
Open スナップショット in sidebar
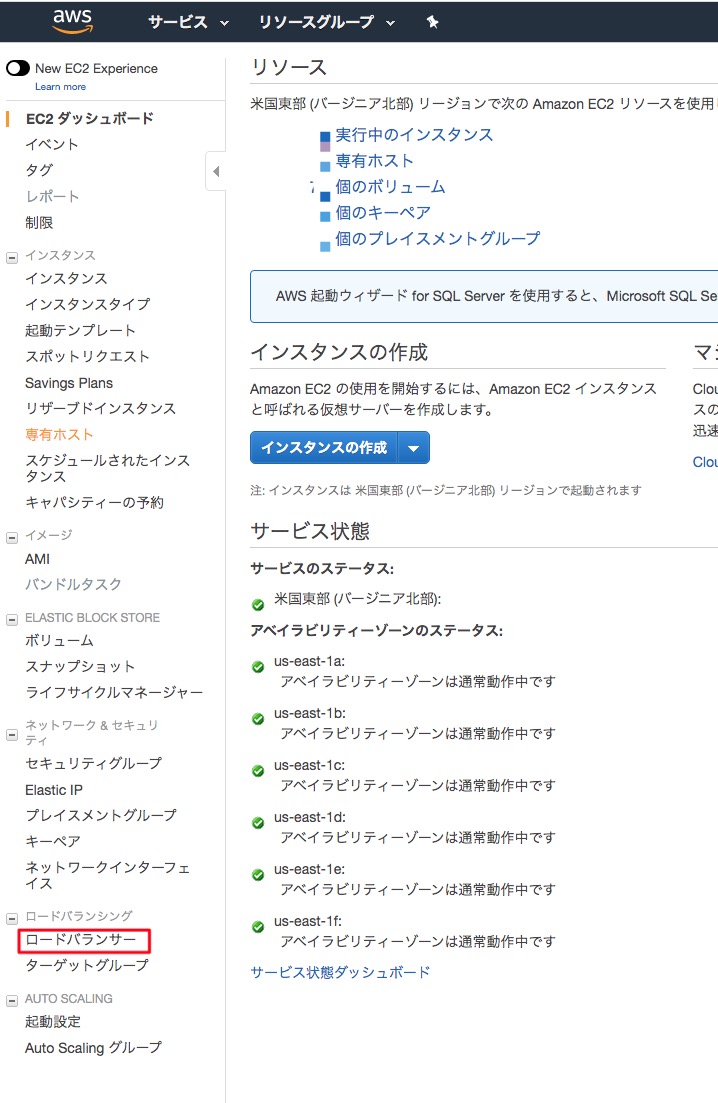click(x=80, y=667)
